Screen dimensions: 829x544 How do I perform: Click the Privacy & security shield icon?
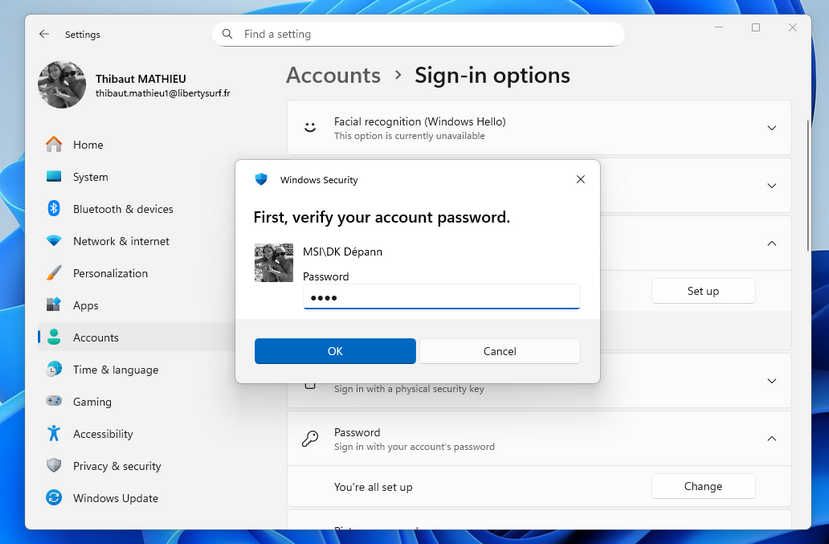[53, 465]
